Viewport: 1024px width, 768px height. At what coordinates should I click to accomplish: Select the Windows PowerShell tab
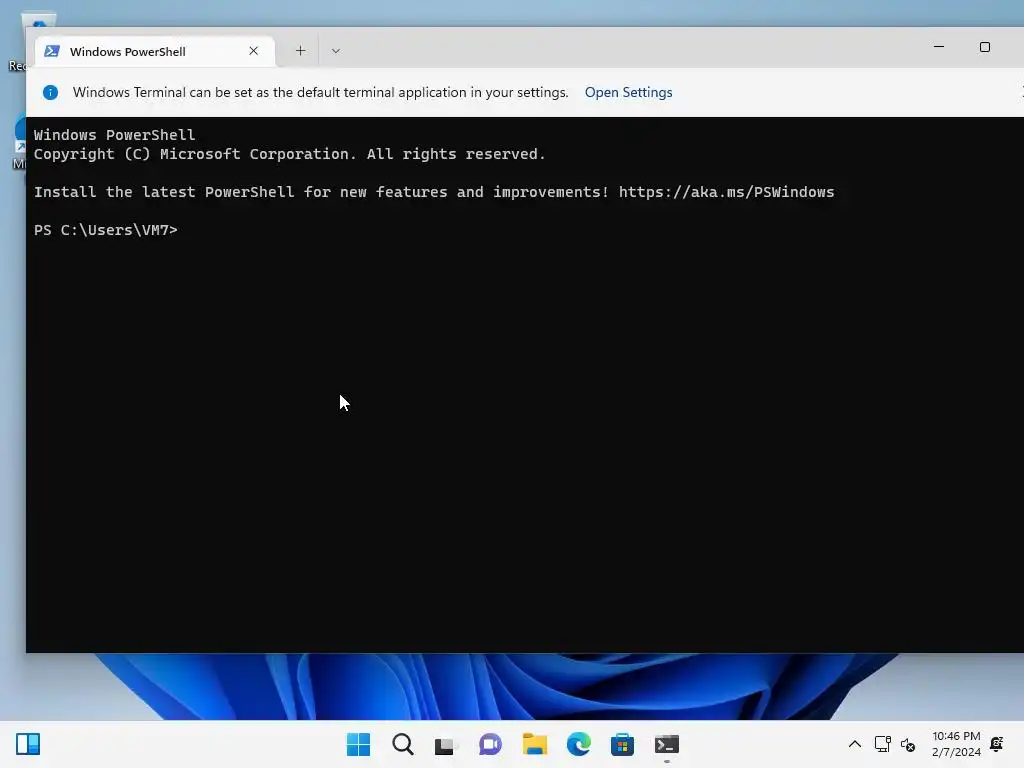coord(155,52)
